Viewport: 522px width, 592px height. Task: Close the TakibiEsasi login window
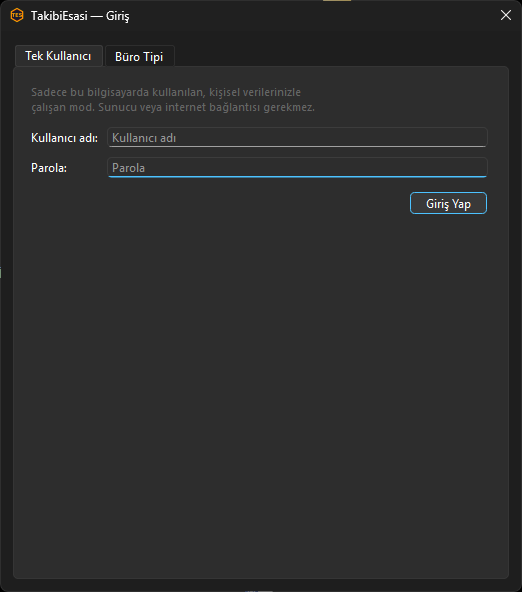click(x=506, y=15)
